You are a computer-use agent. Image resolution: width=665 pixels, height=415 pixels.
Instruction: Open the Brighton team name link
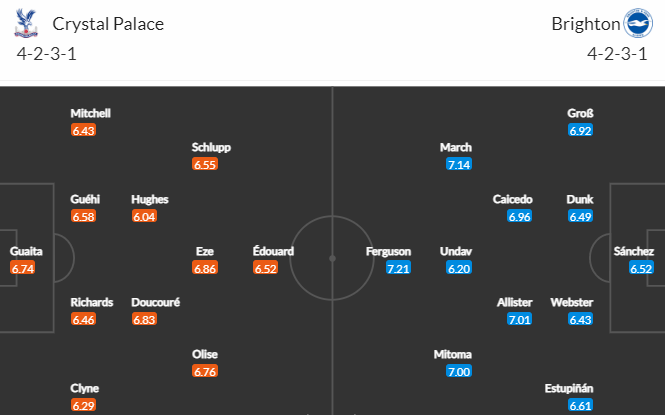pyautogui.click(x=586, y=24)
